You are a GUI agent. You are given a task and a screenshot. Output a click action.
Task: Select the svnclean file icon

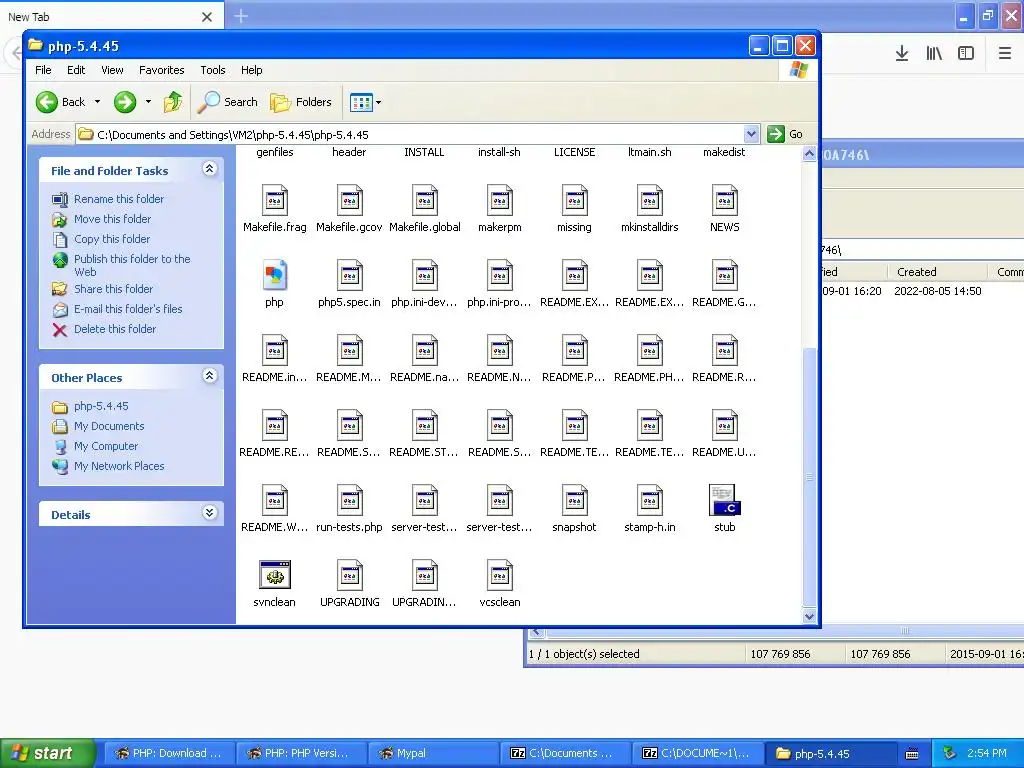[274, 575]
